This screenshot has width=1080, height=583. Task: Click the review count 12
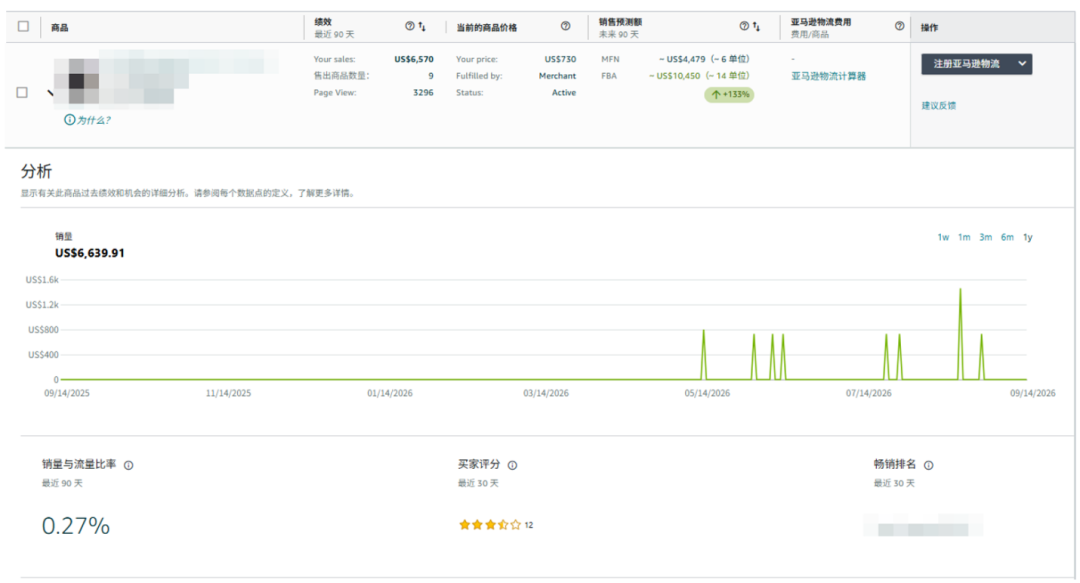click(x=529, y=525)
